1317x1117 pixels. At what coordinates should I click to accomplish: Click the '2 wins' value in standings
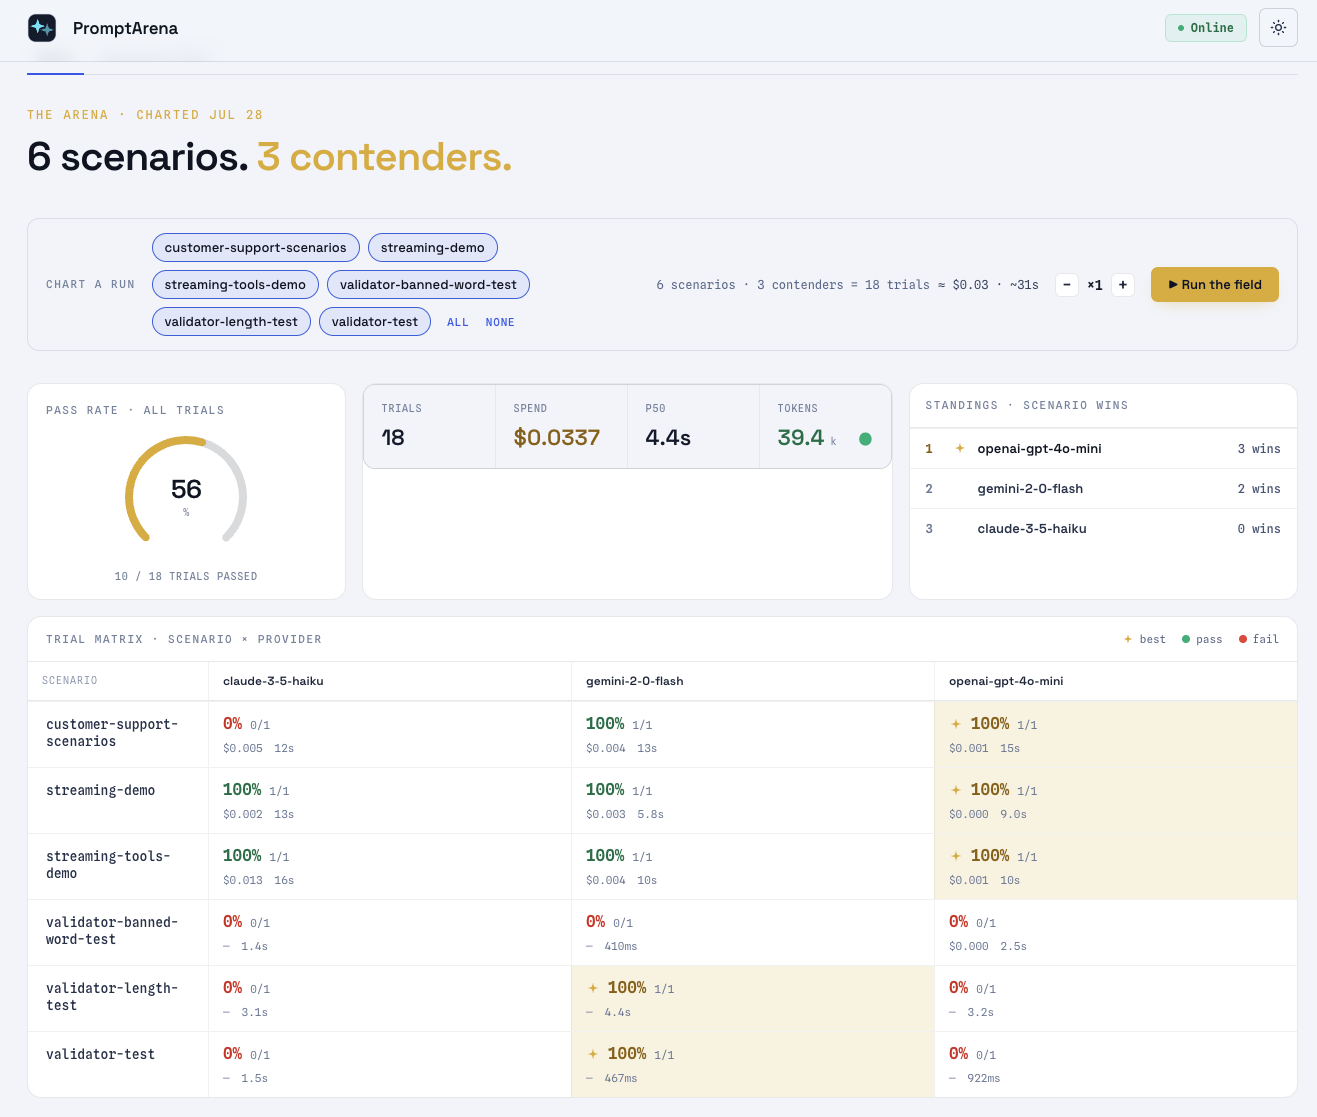(x=1259, y=489)
